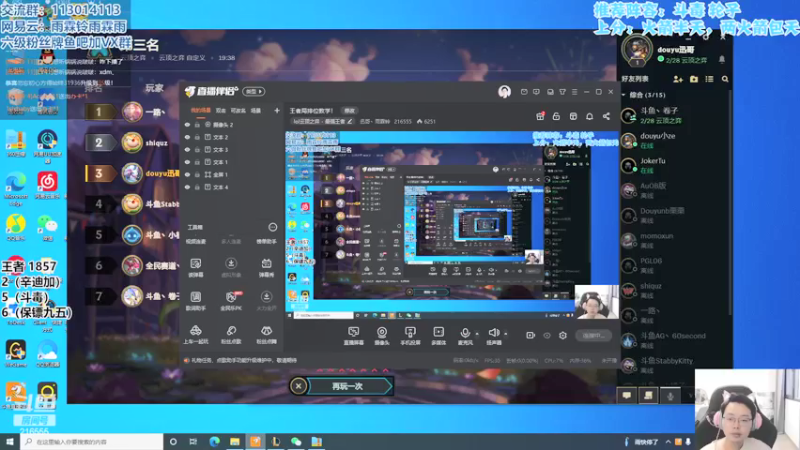Viewport: 800px width, 450px height.
Task: Click 视频连麦 tool category tab
Action: [x=196, y=241]
